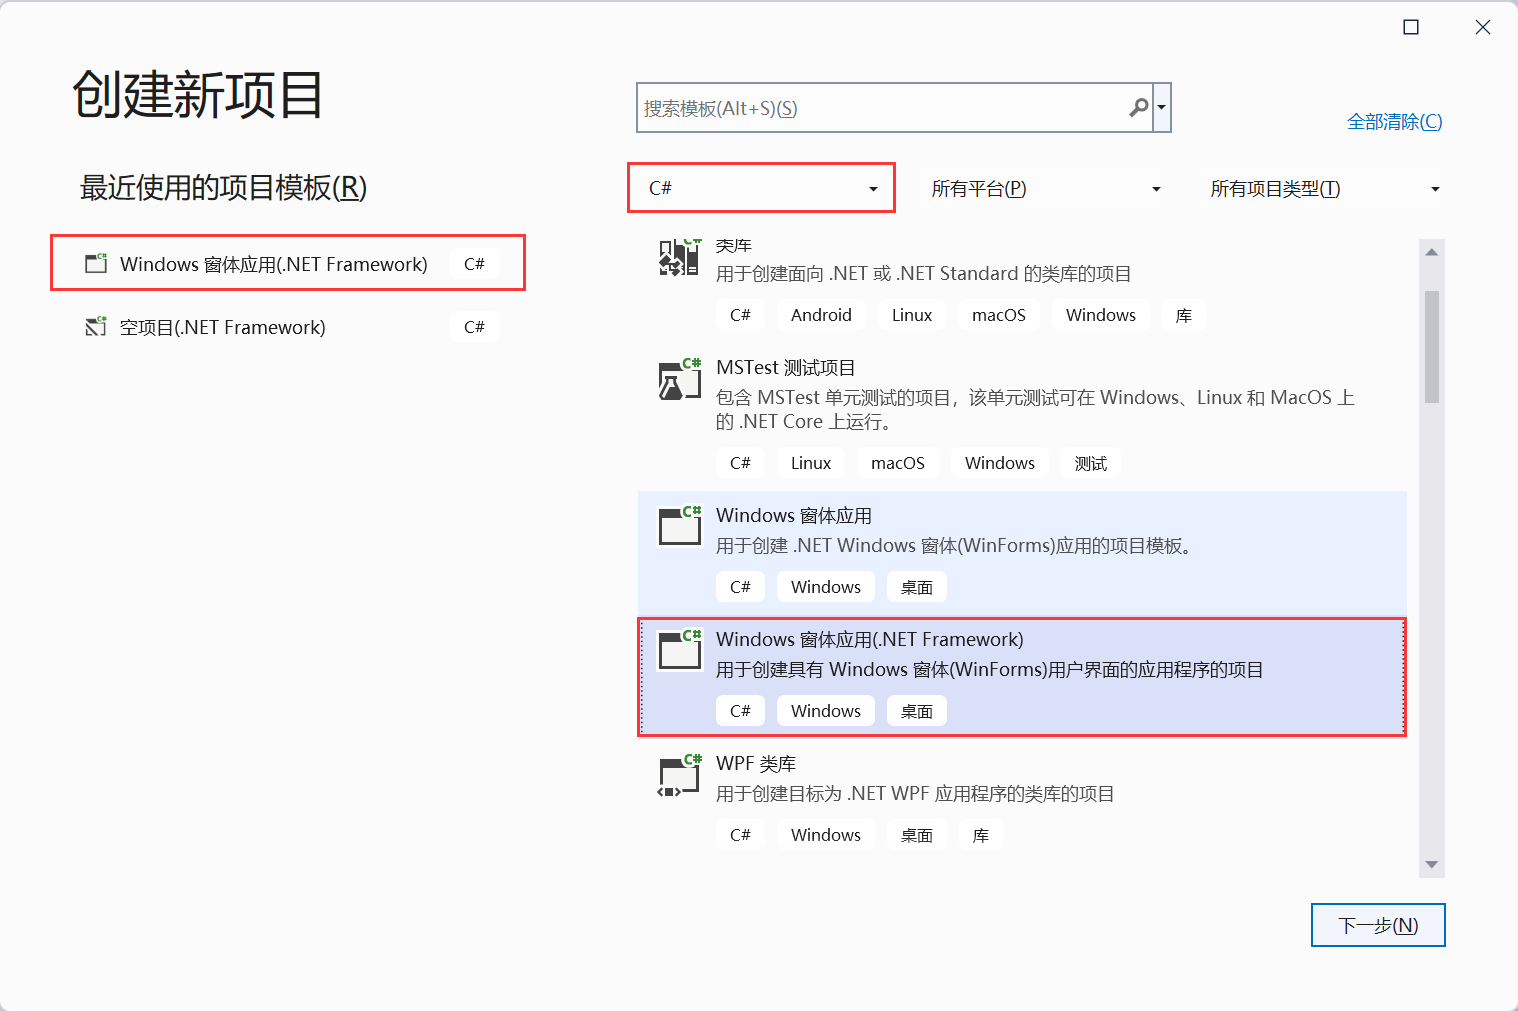Click the 下一步 button
The width and height of the screenshot is (1518, 1011).
[1378, 925]
